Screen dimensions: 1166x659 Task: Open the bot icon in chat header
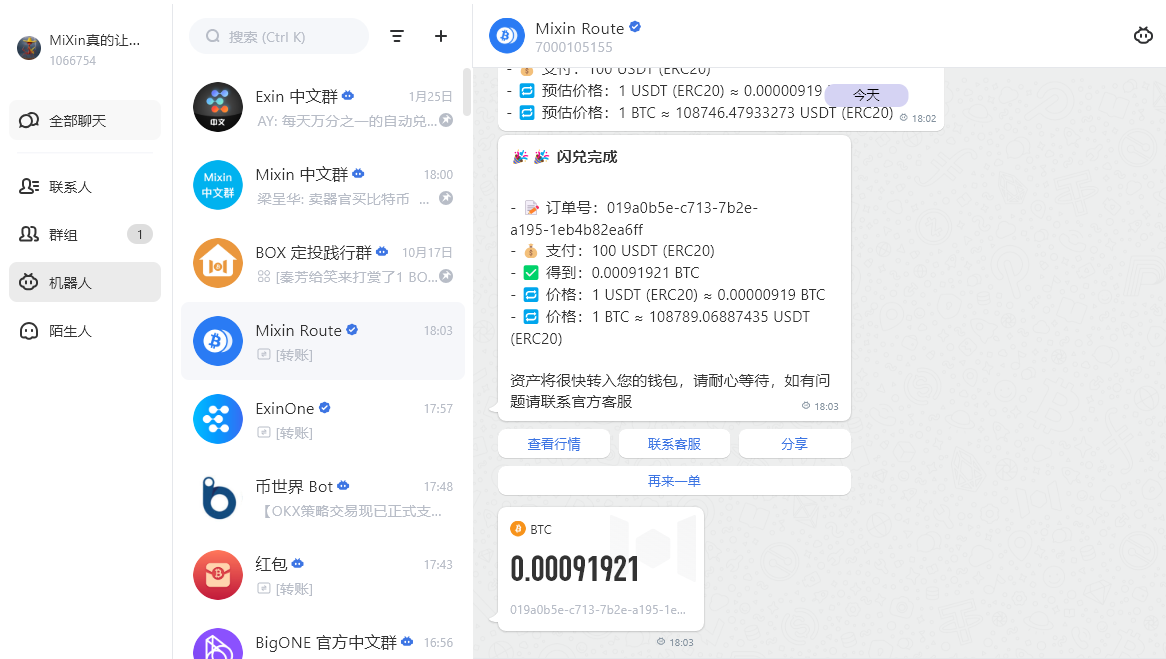coord(1143,36)
